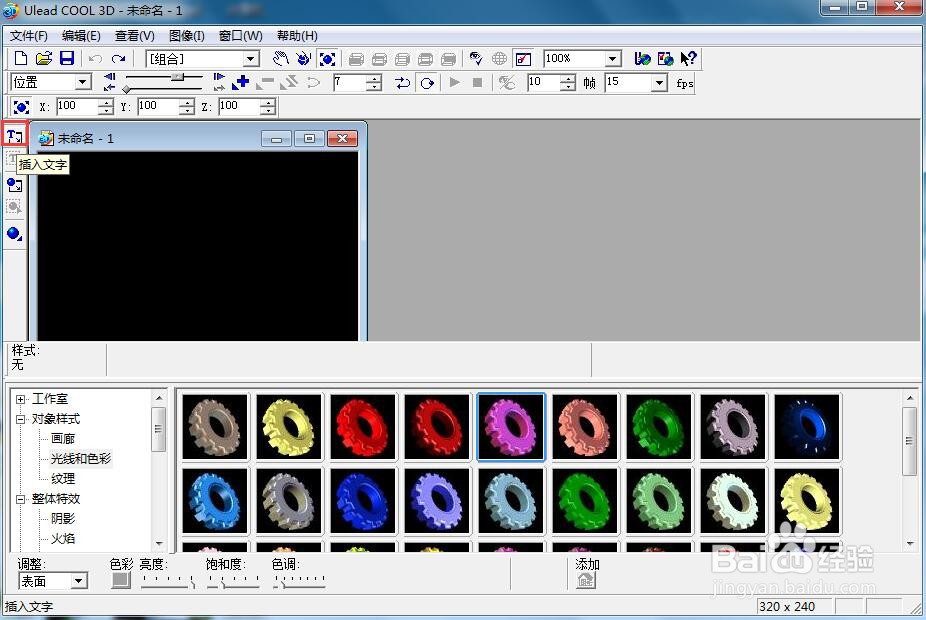Expand the 工作室 tree node
The width and height of the screenshot is (926, 620).
coord(21,399)
